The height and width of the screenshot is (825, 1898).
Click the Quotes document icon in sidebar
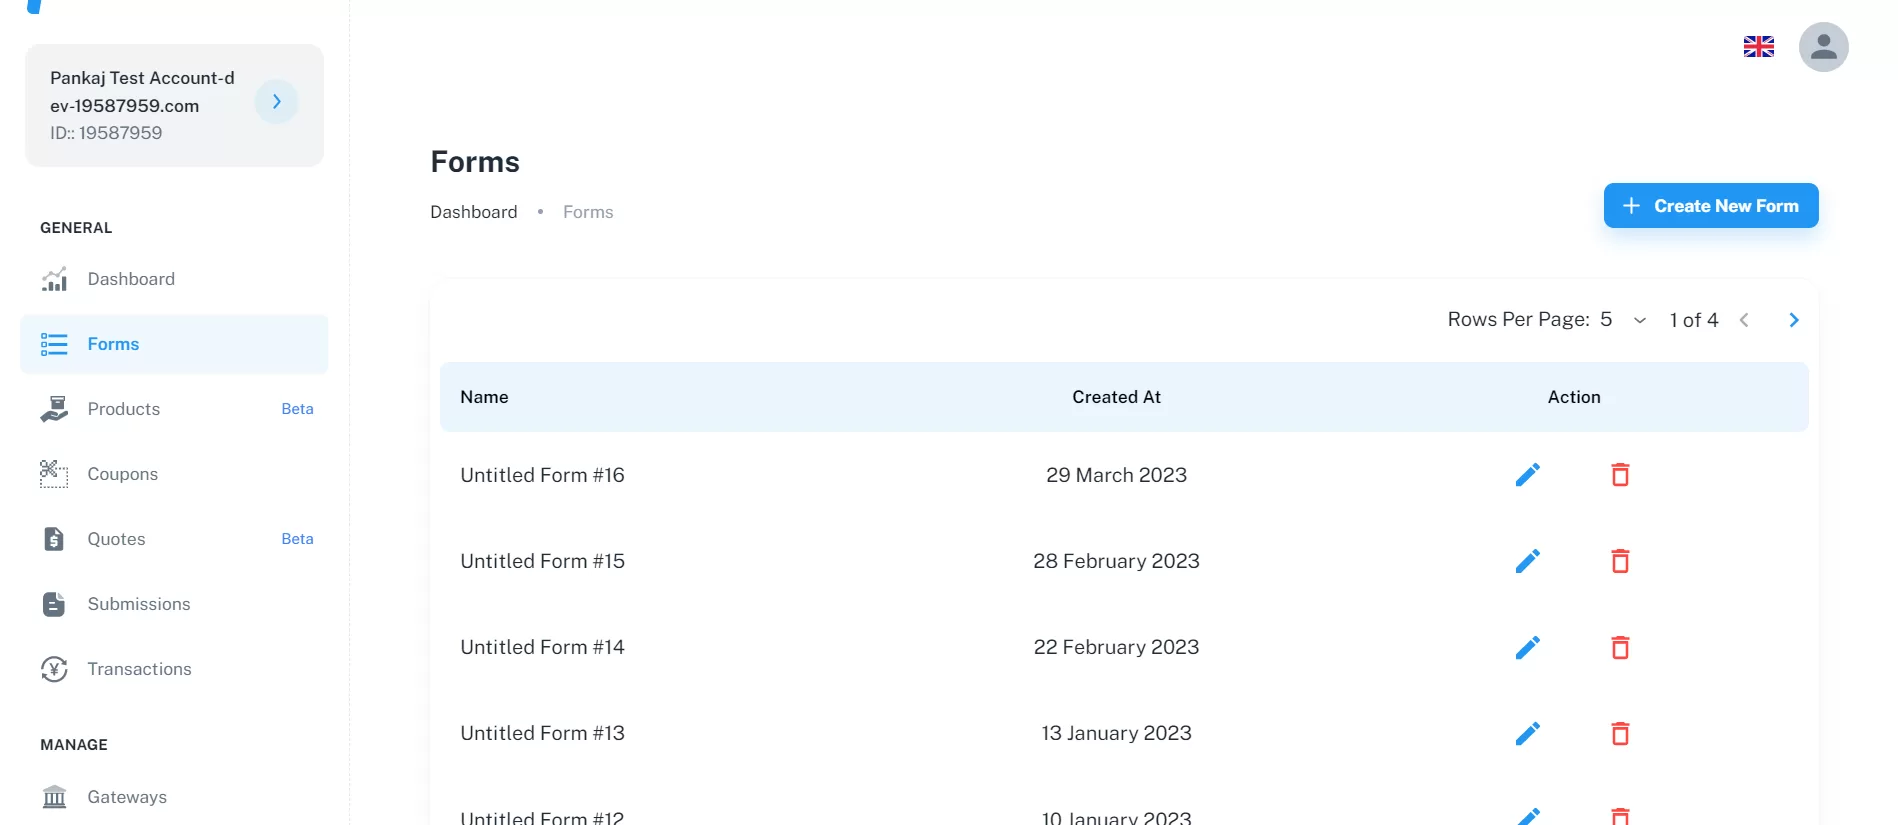(x=54, y=539)
